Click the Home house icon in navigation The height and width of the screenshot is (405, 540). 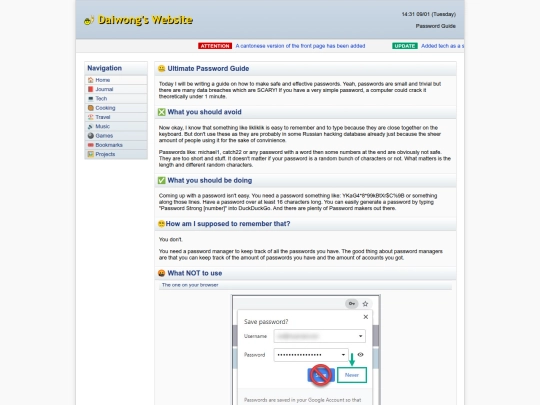click(91, 80)
